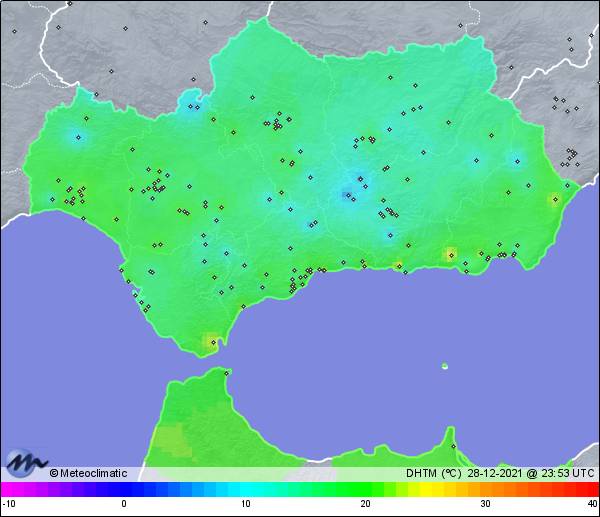
Task: Click the 10 label on temperature scale
Action: [x=246, y=504]
